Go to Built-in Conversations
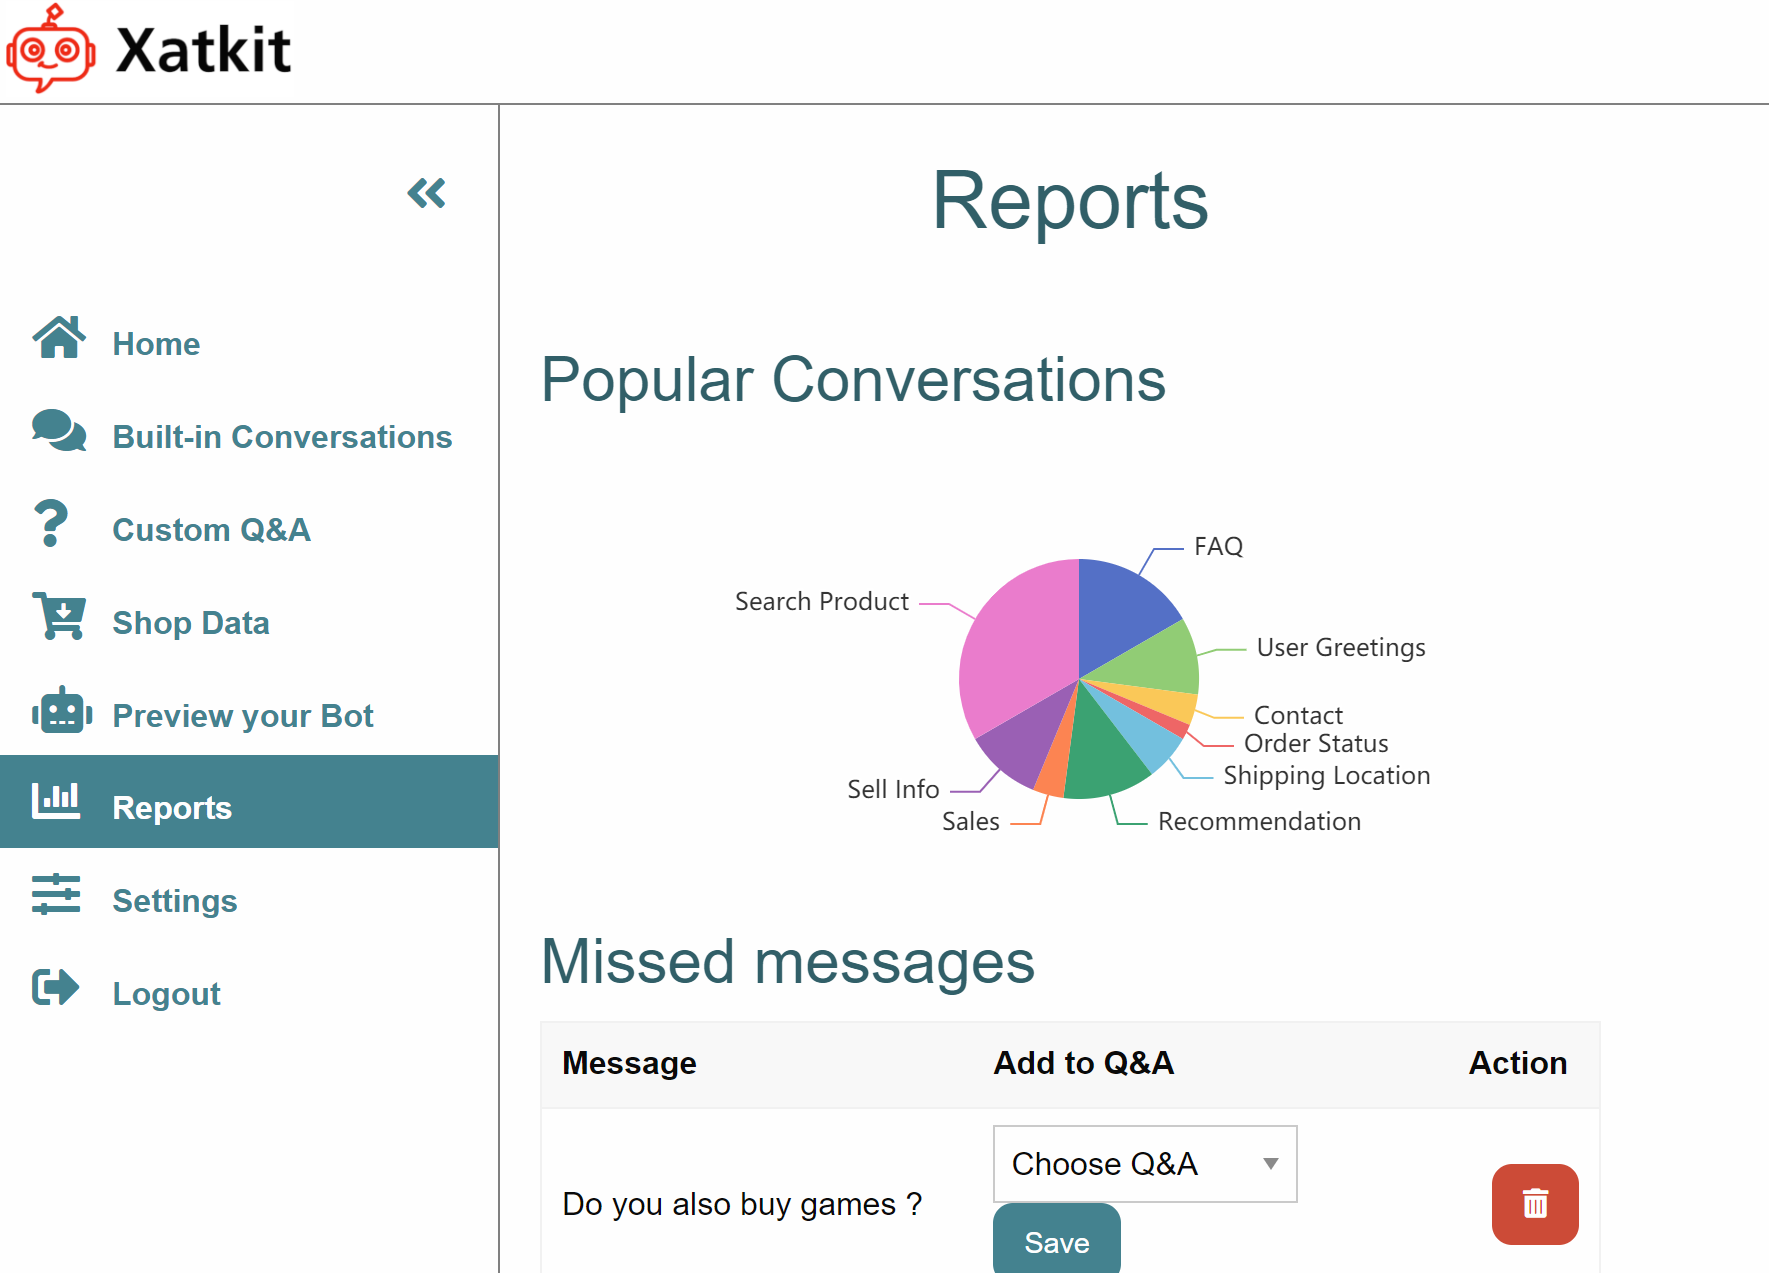Viewport: 1769px width, 1273px height. click(282, 437)
